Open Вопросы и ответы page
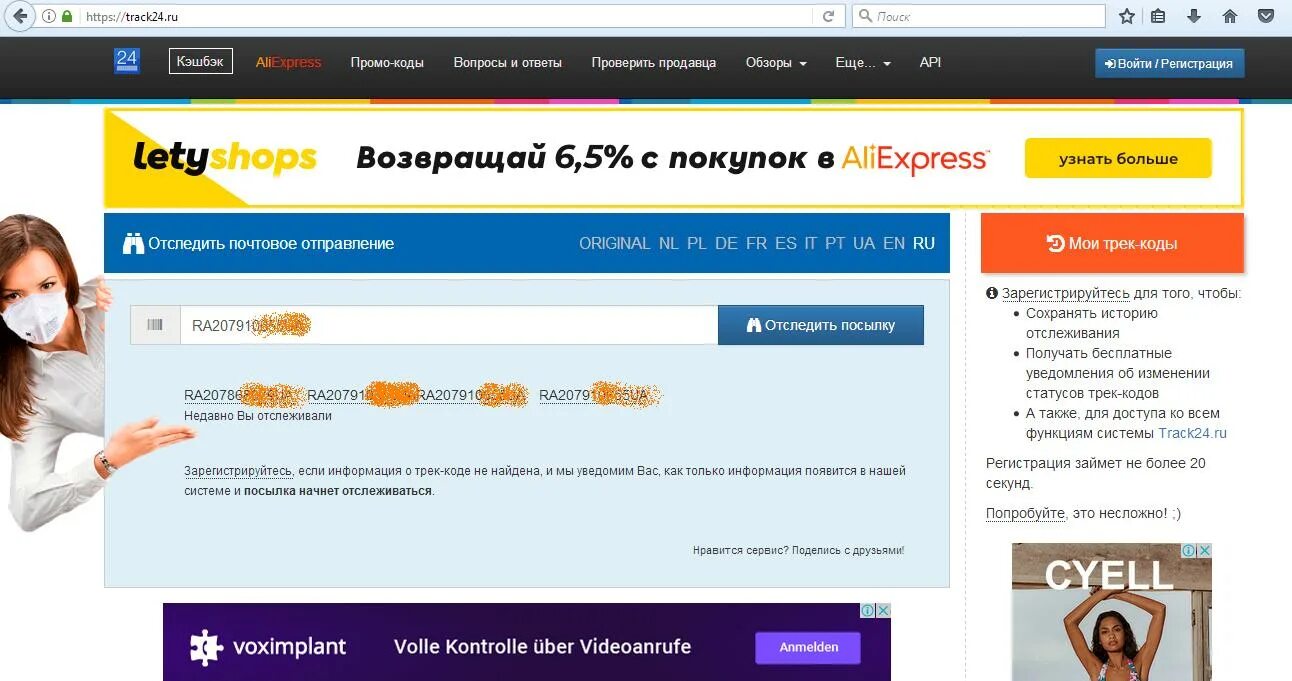Image resolution: width=1292 pixels, height=681 pixels. coord(508,62)
